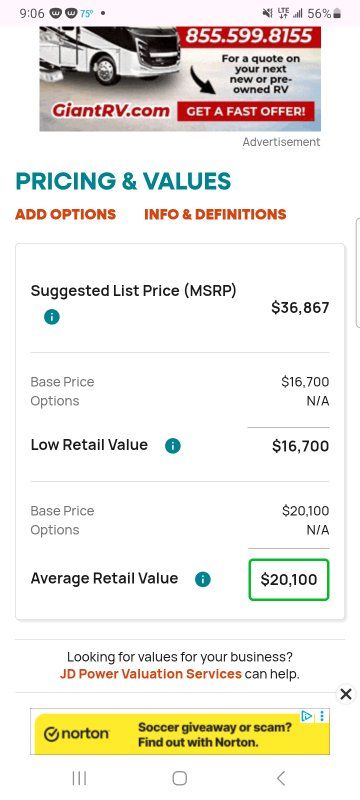Tap the PRICING & VALUES heading
The image size is (360, 800).
(123, 181)
